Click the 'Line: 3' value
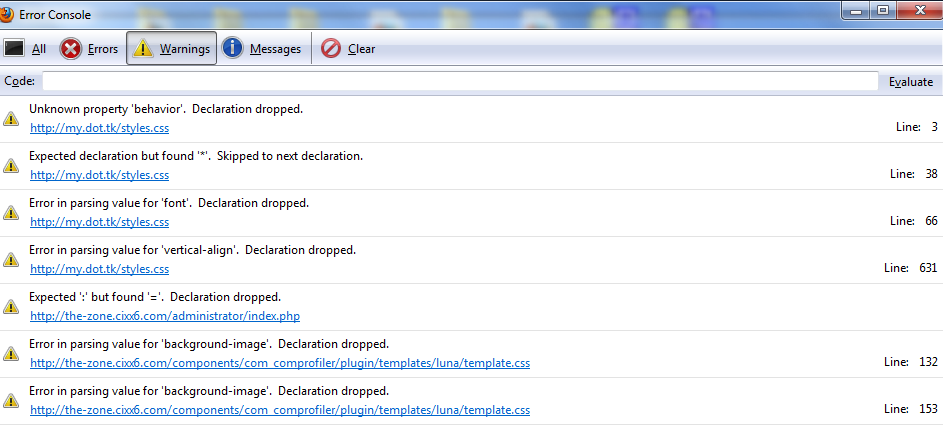The image size is (943, 440). pos(917,127)
